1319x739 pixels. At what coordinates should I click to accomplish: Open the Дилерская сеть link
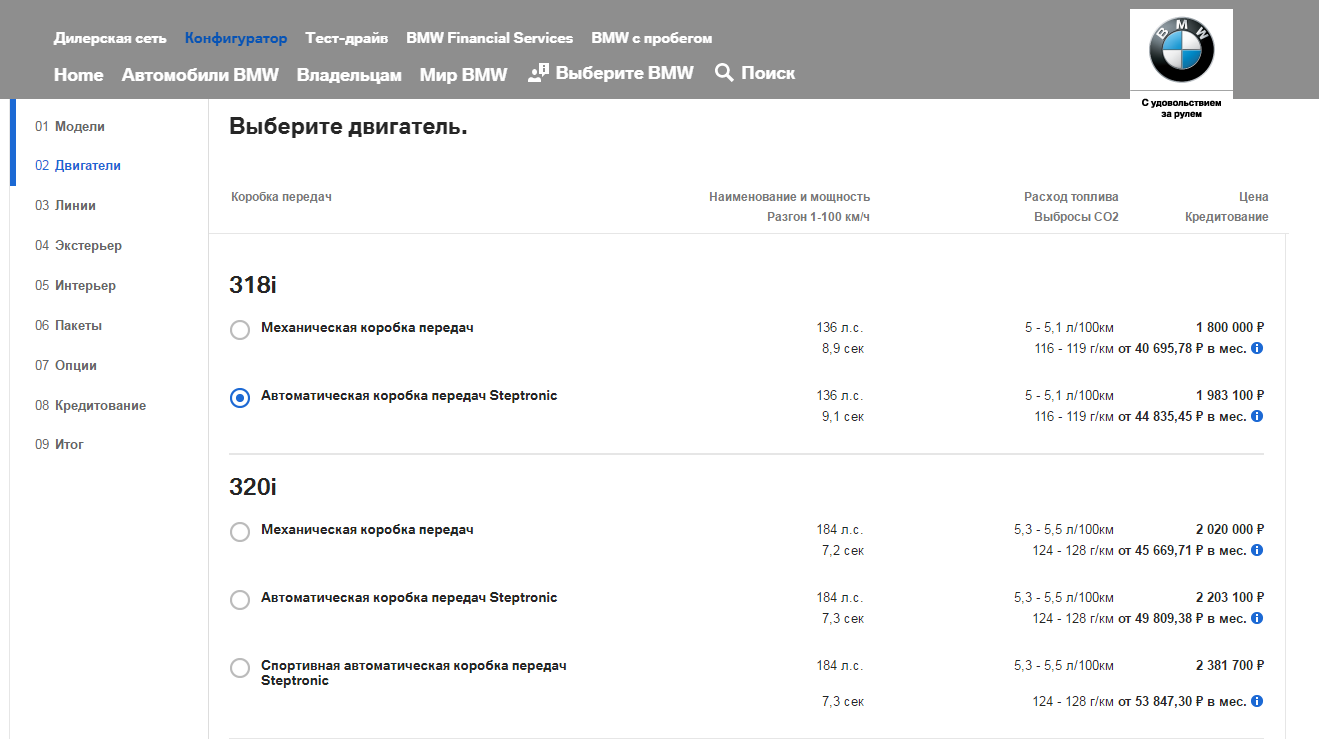(110, 38)
